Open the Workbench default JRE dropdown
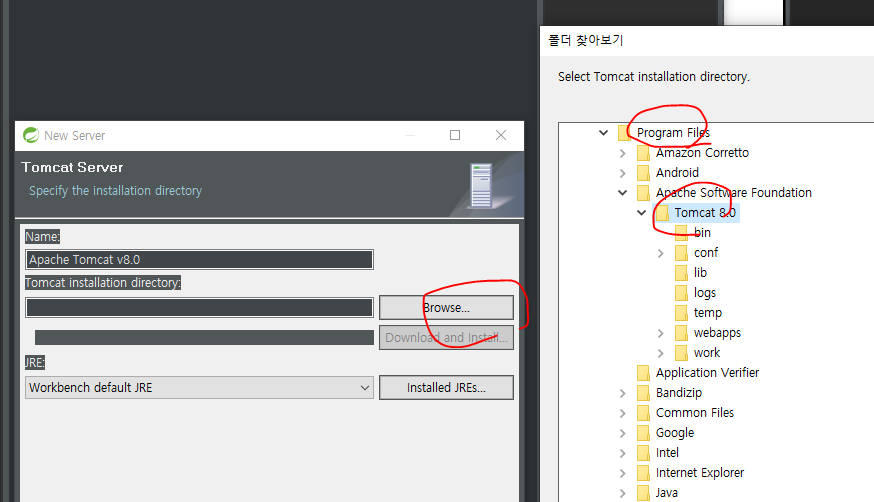The width and height of the screenshot is (874, 502). pos(199,387)
